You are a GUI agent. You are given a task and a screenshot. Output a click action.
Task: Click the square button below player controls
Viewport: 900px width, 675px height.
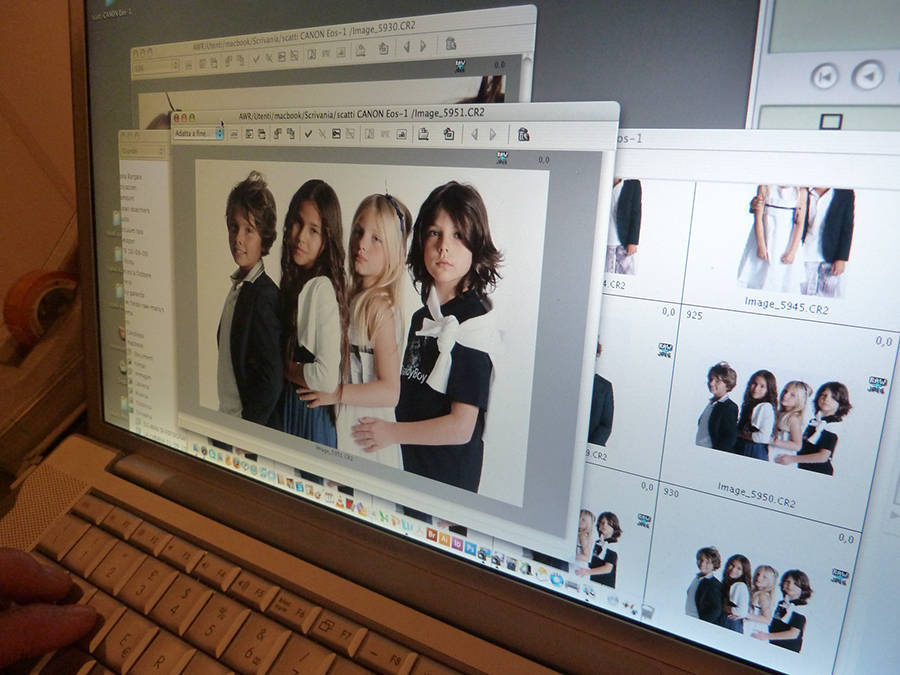point(830,121)
